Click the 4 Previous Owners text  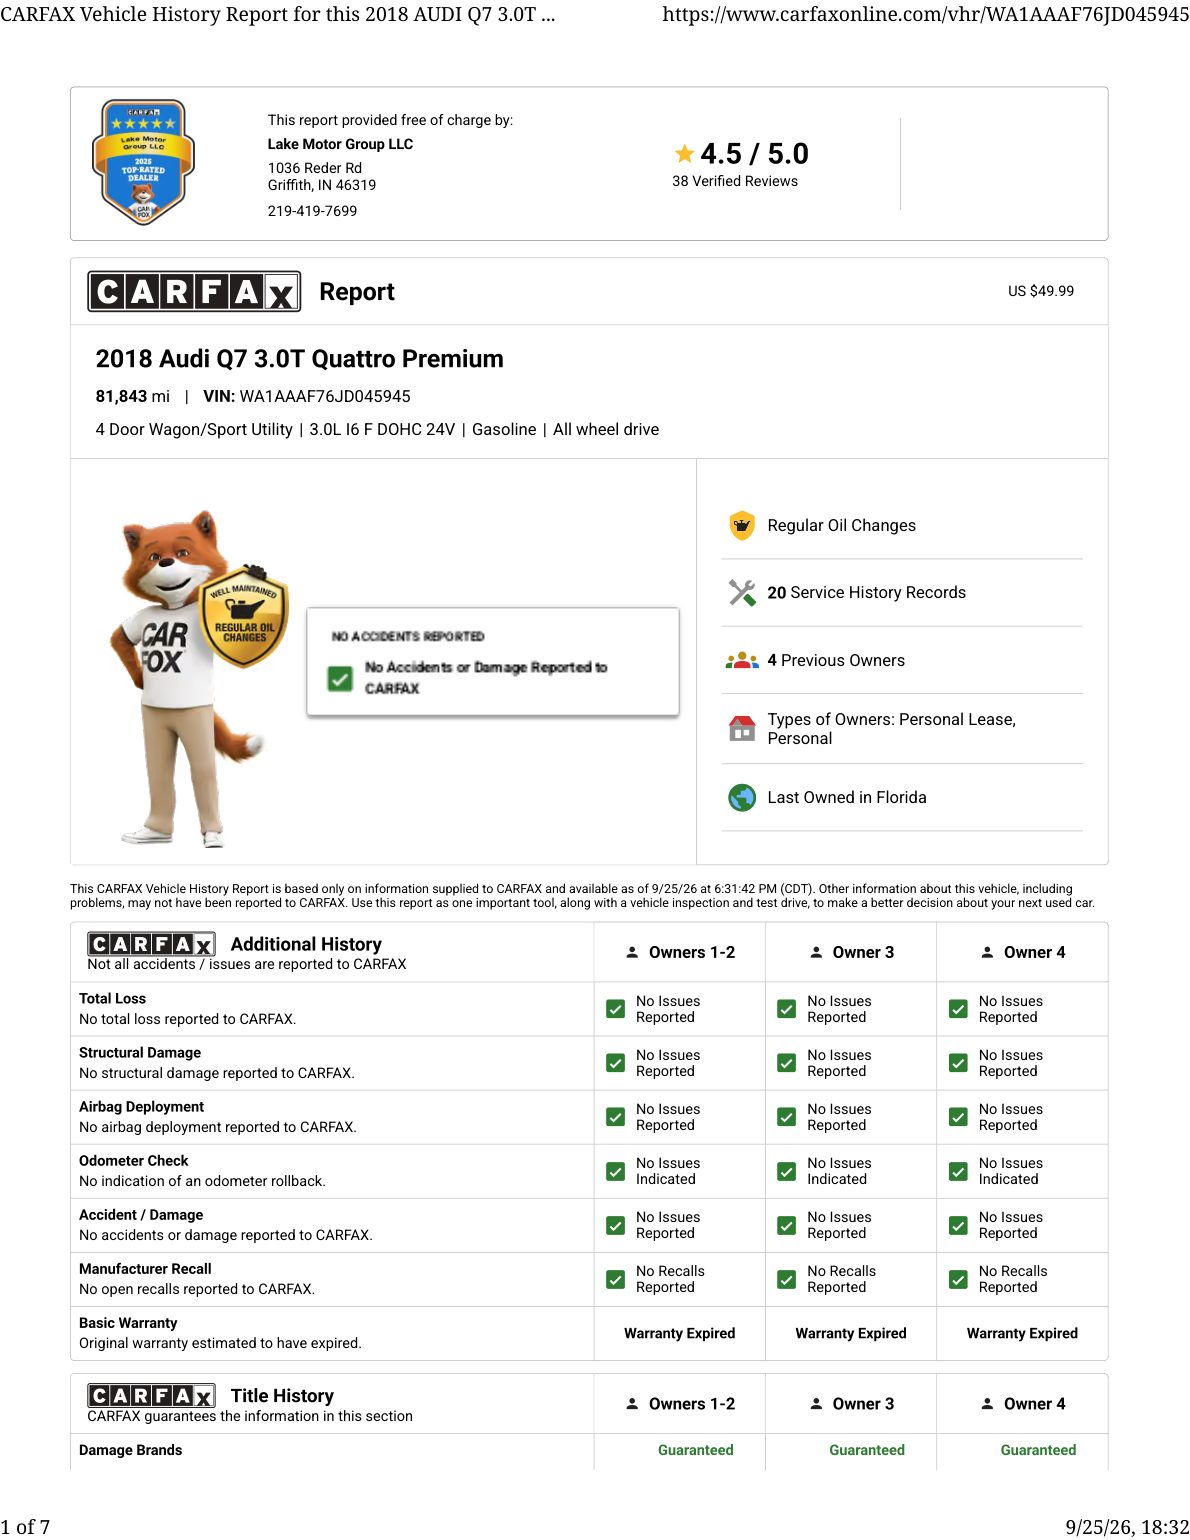point(836,660)
